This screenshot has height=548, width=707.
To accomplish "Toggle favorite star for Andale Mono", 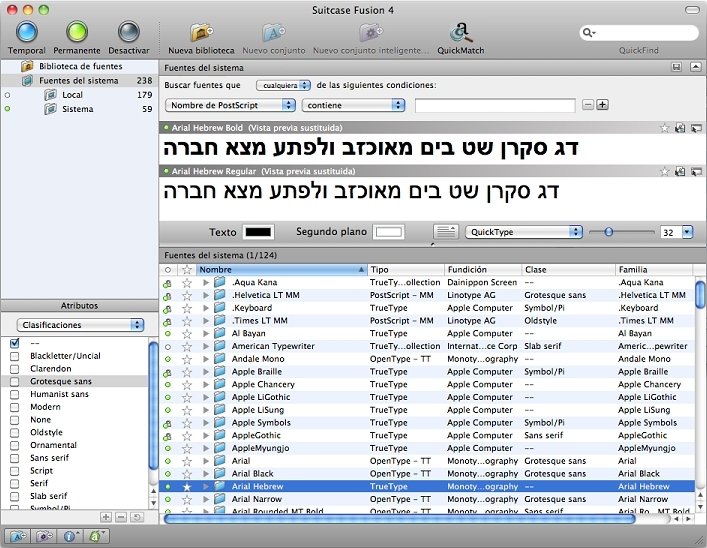I will click(x=187, y=359).
